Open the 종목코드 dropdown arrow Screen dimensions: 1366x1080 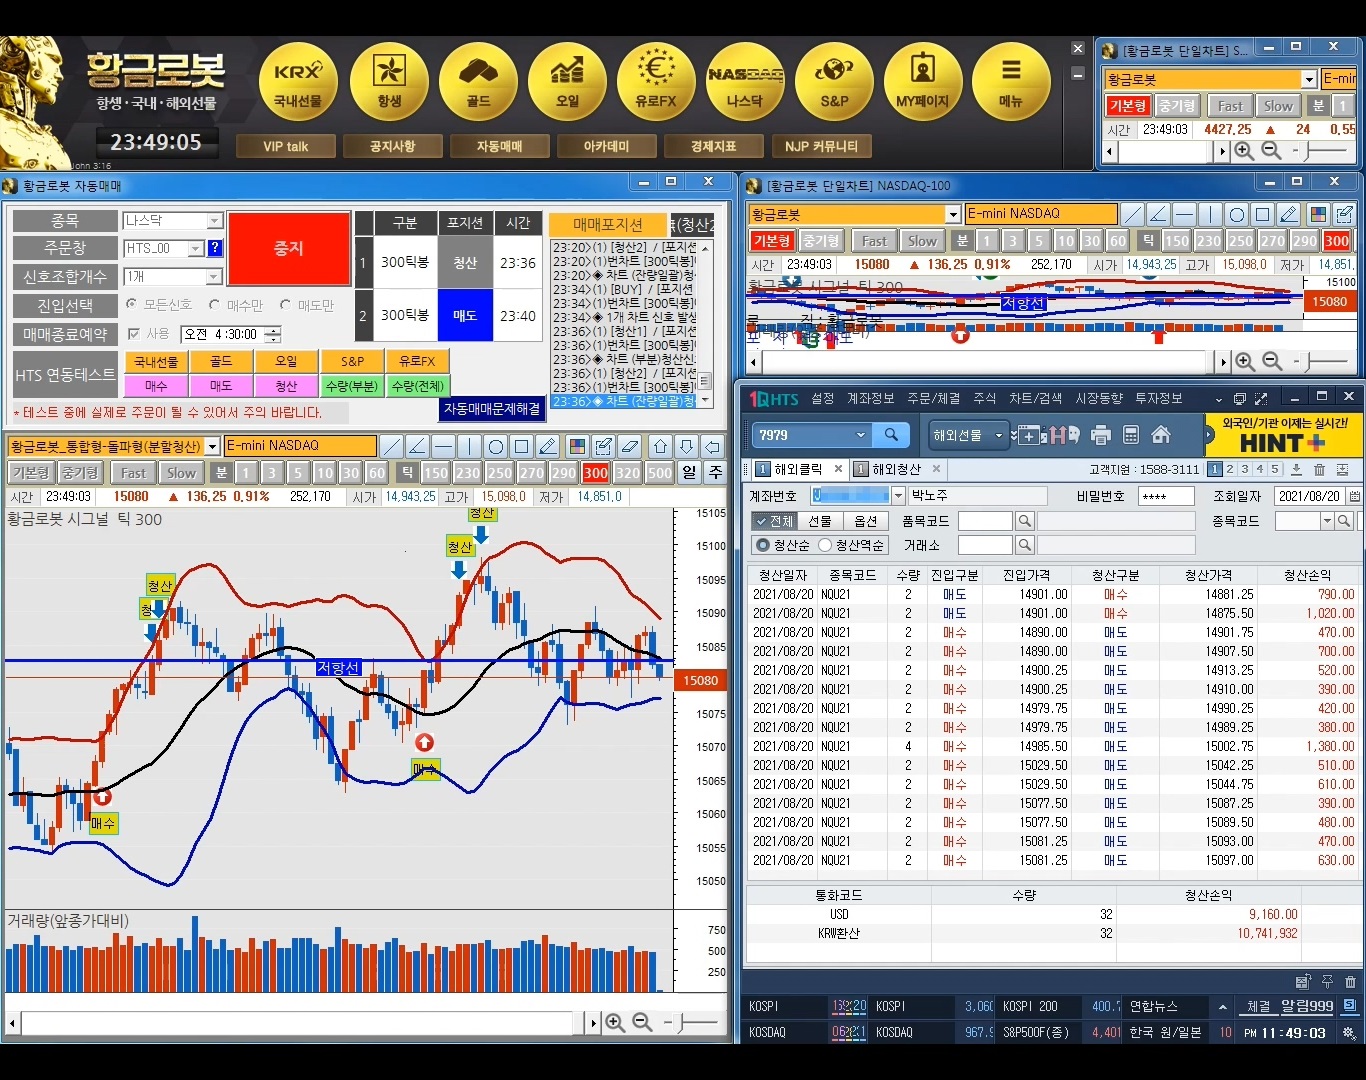1327,521
